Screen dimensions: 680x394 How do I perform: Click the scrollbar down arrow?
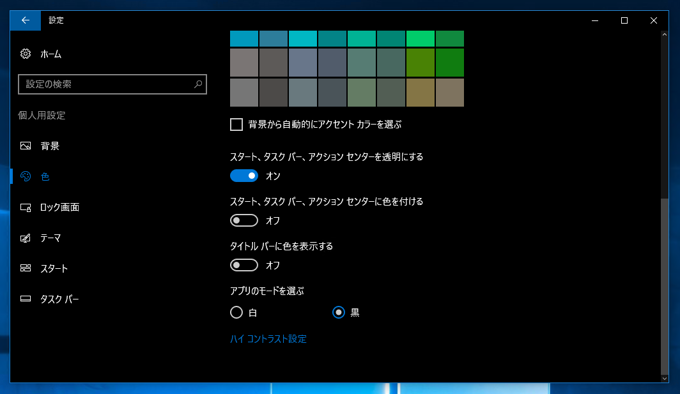click(x=664, y=378)
